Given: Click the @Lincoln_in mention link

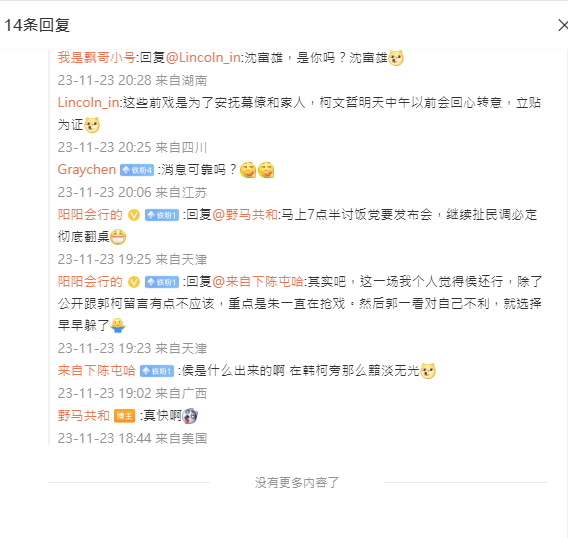Looking at the screenshot, I should point(203,57).
